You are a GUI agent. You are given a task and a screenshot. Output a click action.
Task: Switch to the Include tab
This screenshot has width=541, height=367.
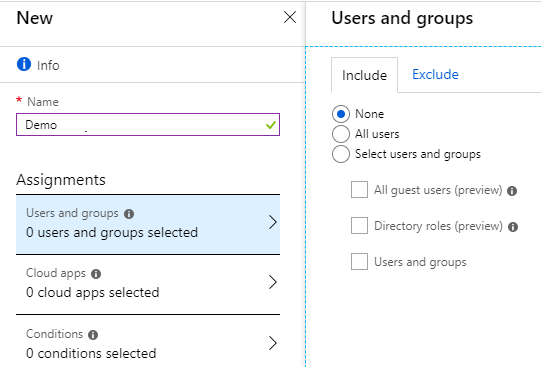click(364, 75)
